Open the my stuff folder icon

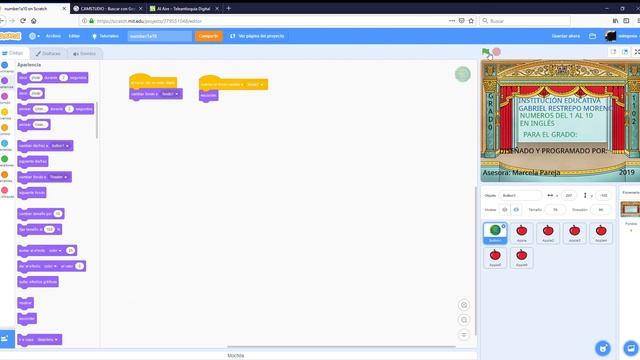(x=593, y=36)
